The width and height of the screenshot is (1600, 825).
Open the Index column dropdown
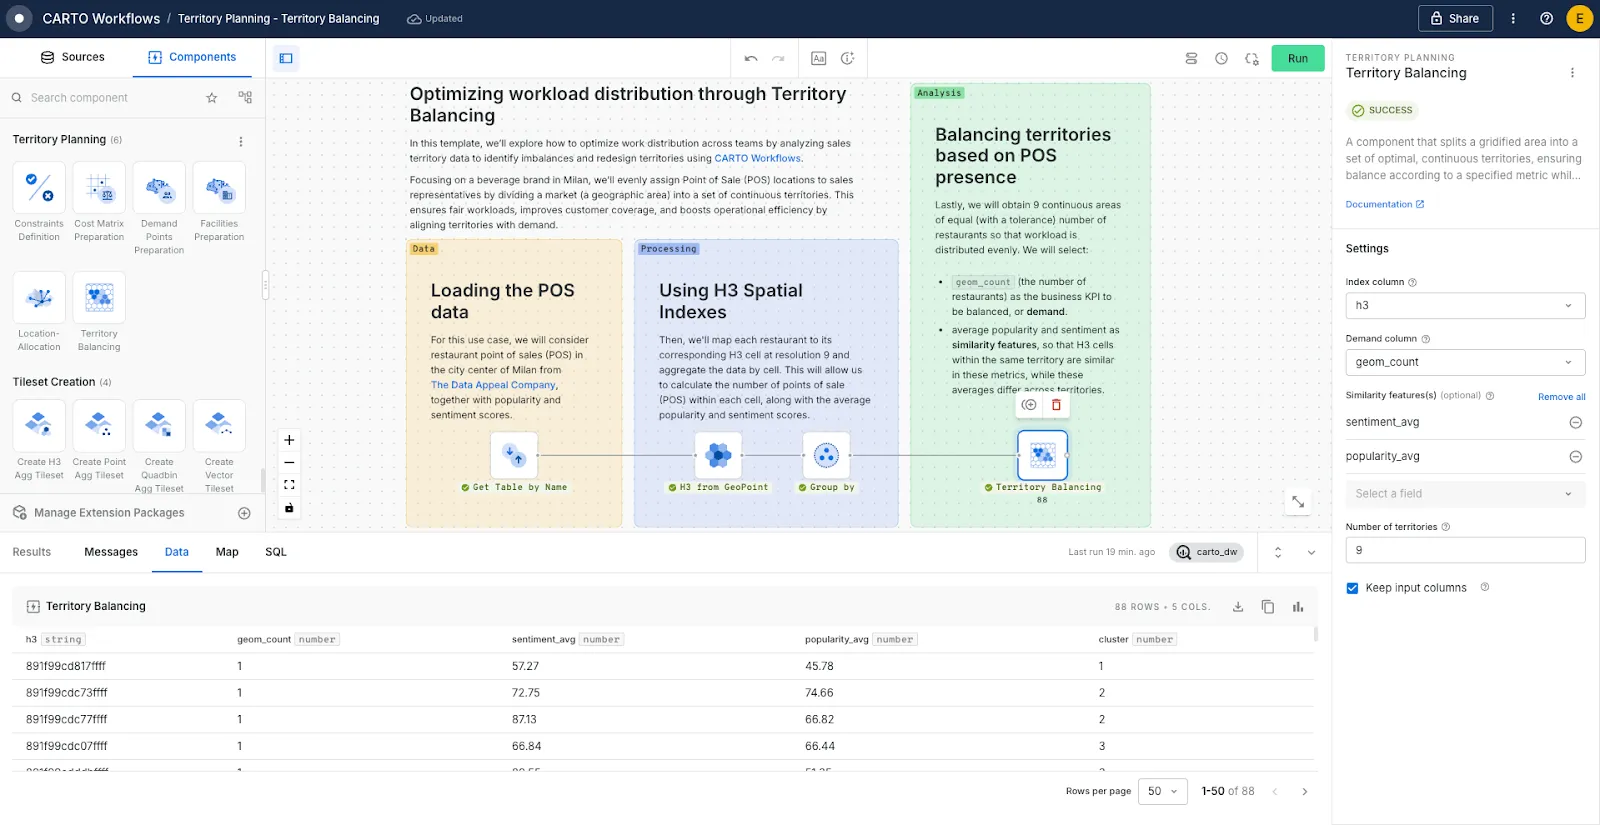point(1465,305)
